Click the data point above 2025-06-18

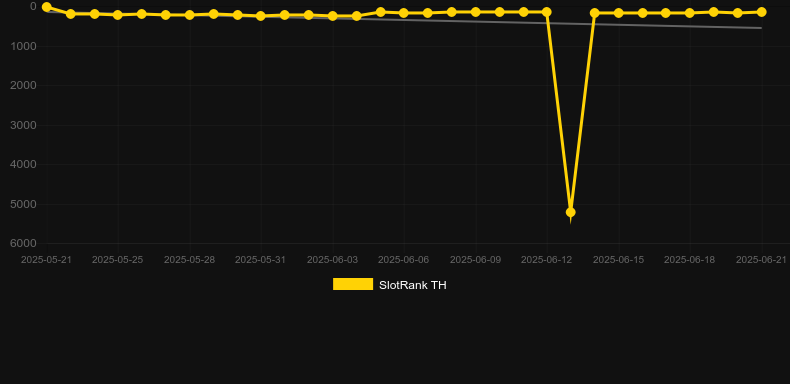click(690, 13)
